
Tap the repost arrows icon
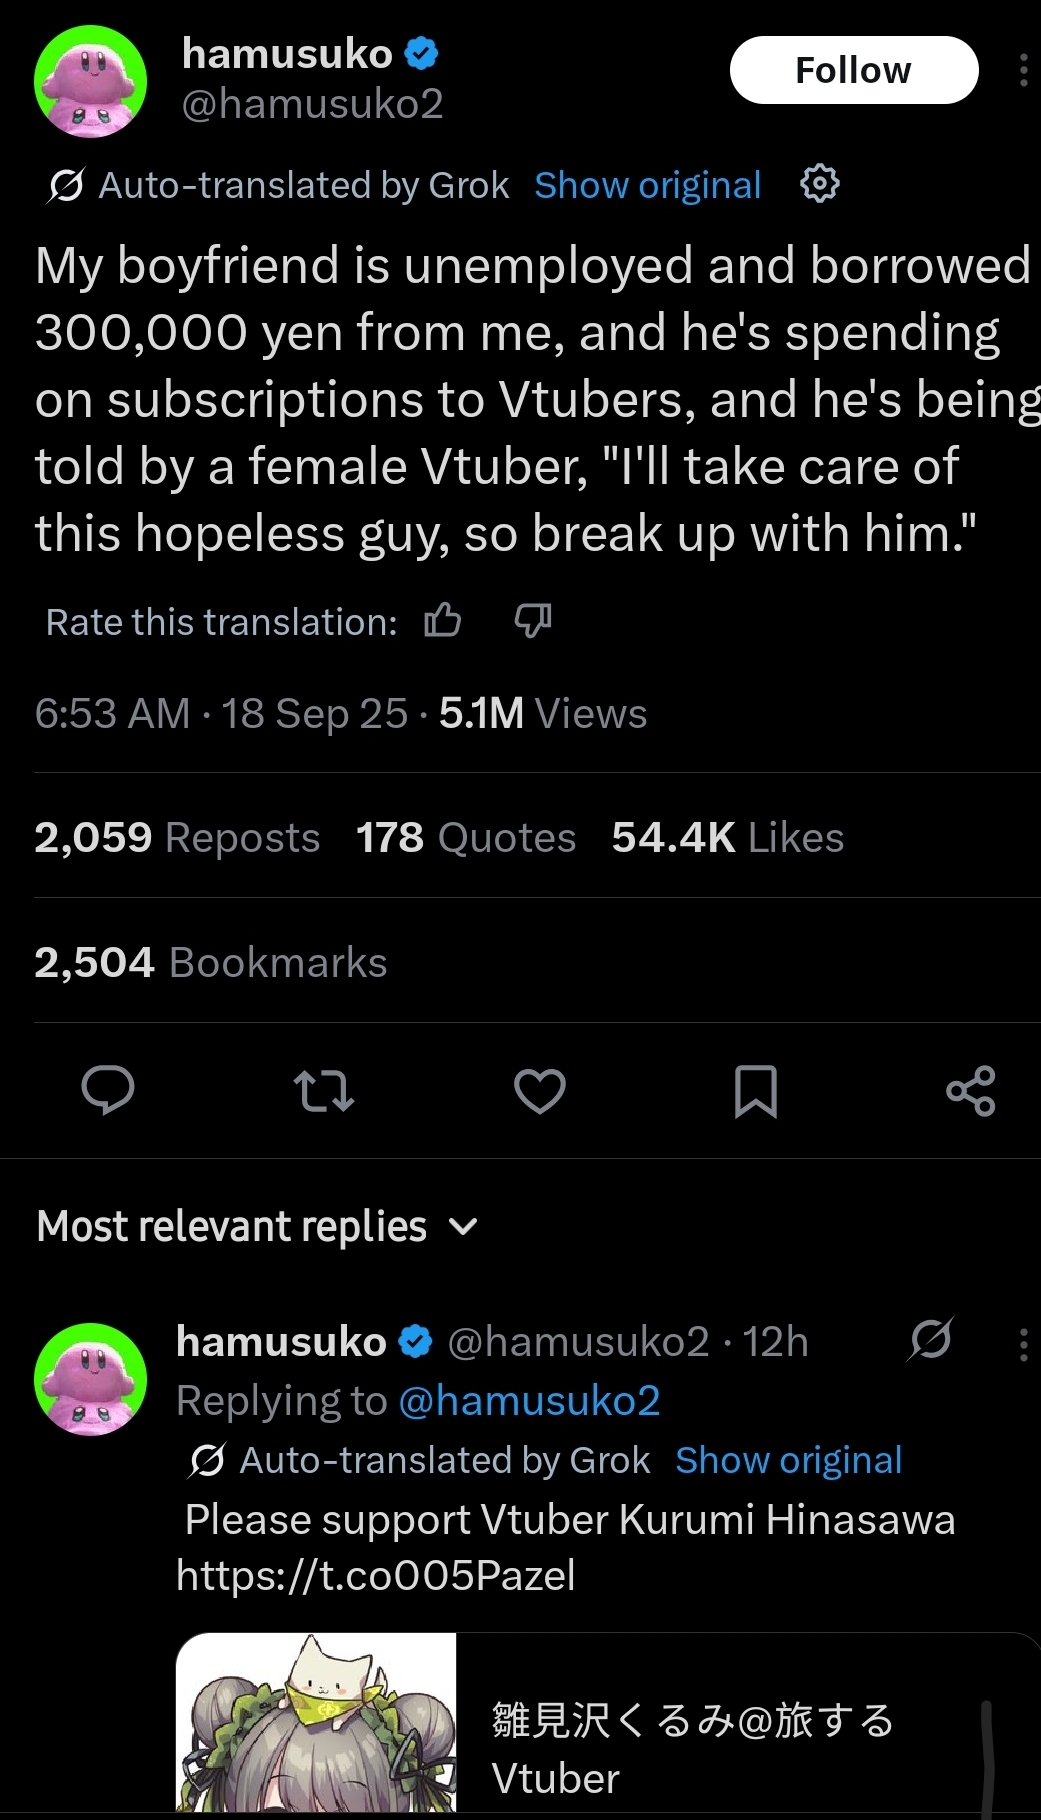coord(324,1090)
